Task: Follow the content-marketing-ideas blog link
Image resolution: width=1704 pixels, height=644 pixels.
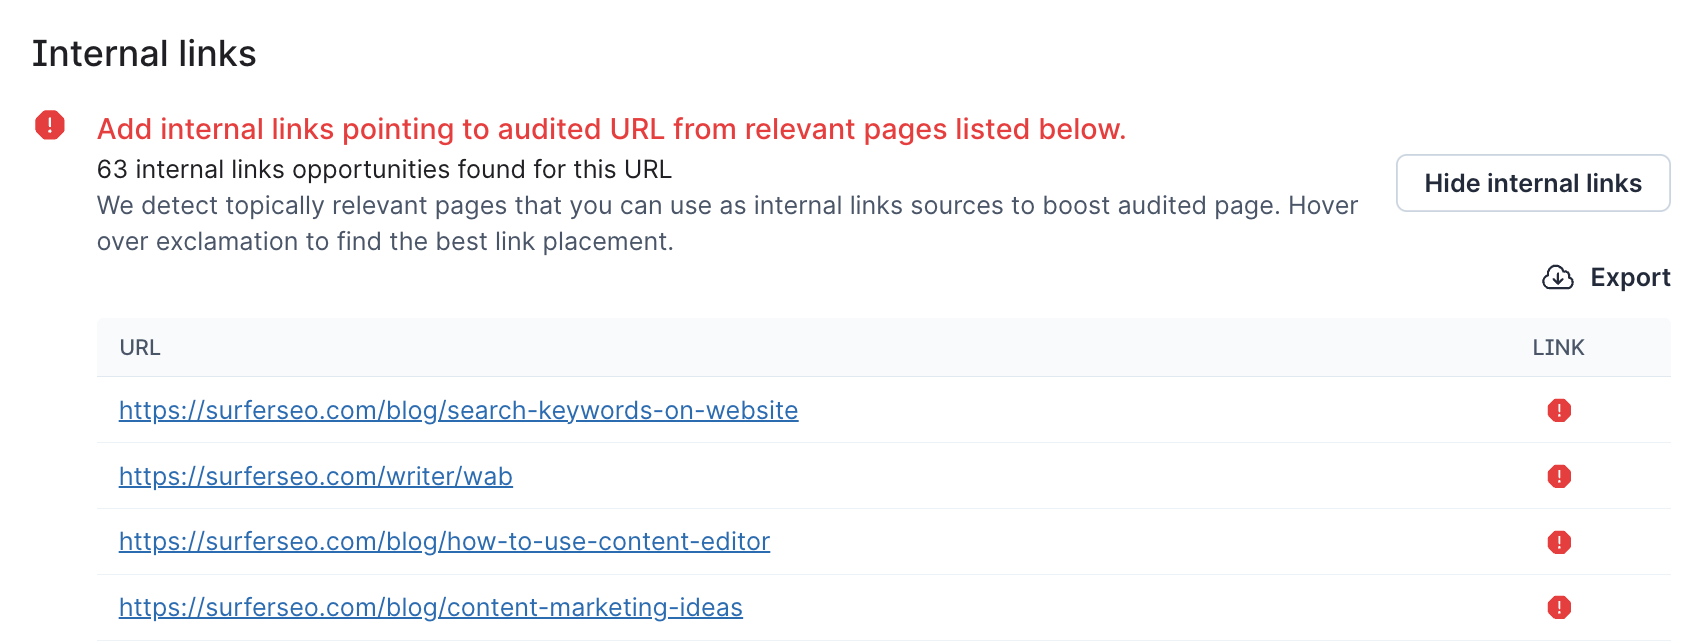Action: (430, 607)
